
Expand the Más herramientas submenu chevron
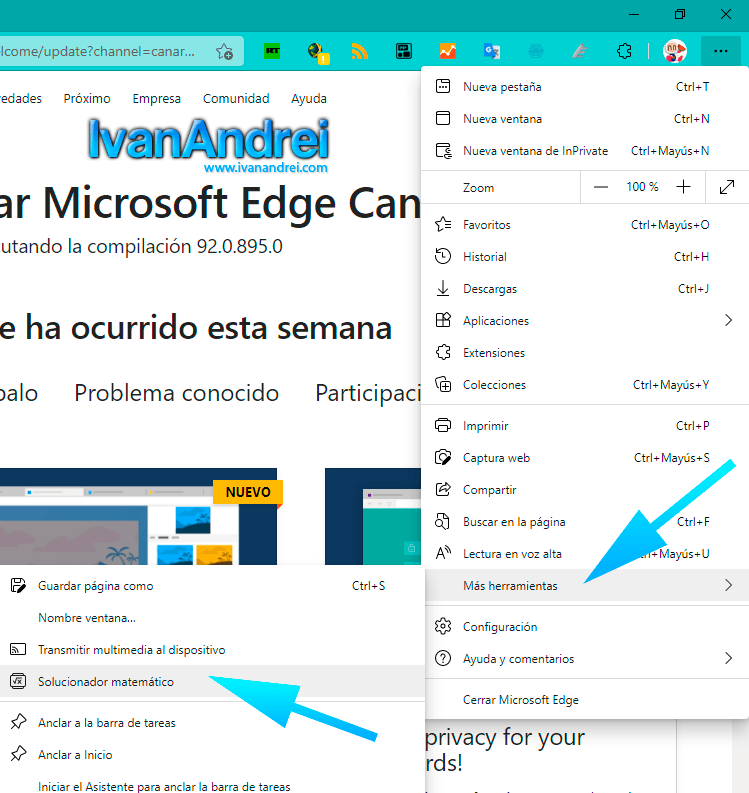pos(728,585)
